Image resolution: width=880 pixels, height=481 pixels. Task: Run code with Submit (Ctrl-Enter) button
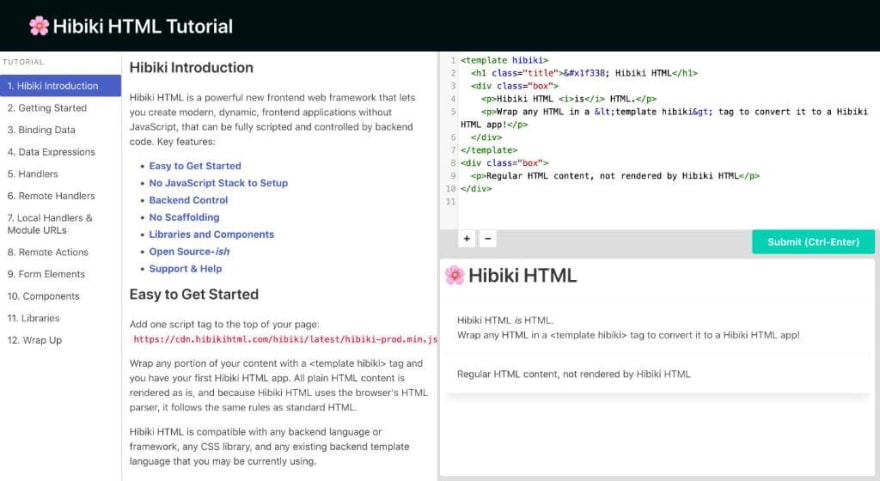coord(813,242)
